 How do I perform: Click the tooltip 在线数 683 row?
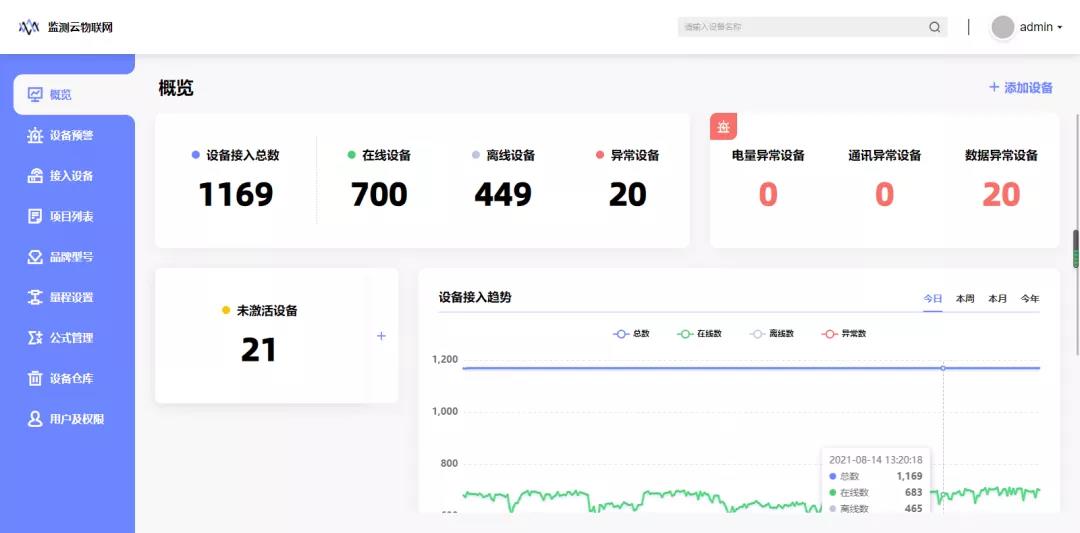(875, 492)
